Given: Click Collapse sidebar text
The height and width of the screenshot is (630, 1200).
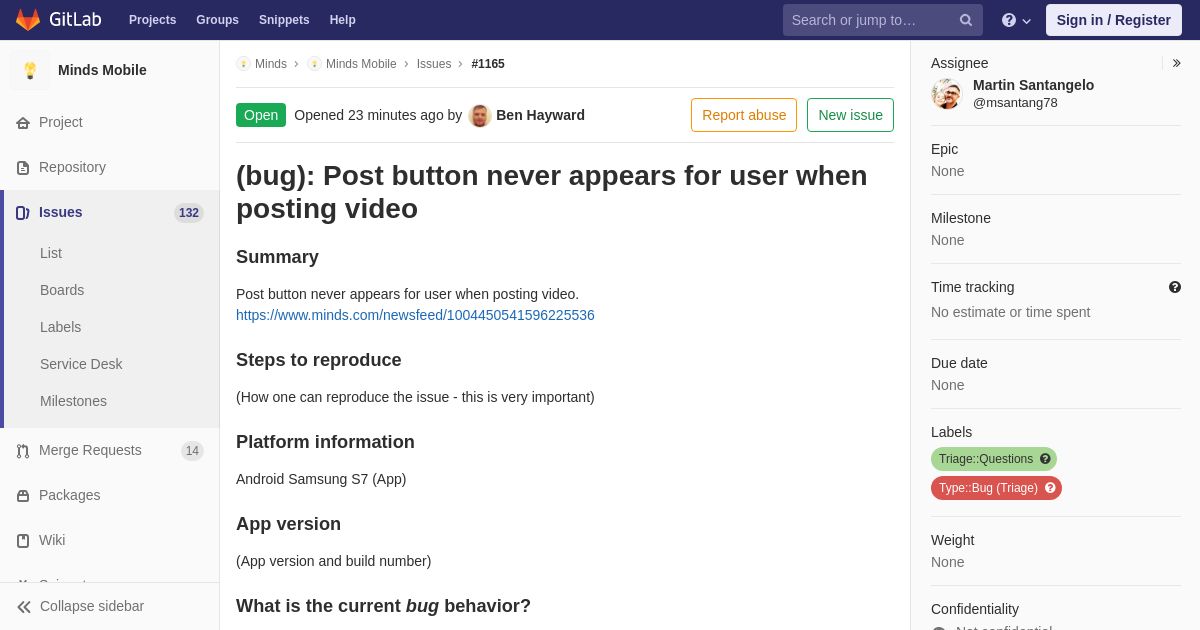Looking at the screenshot, I should 92,606.
